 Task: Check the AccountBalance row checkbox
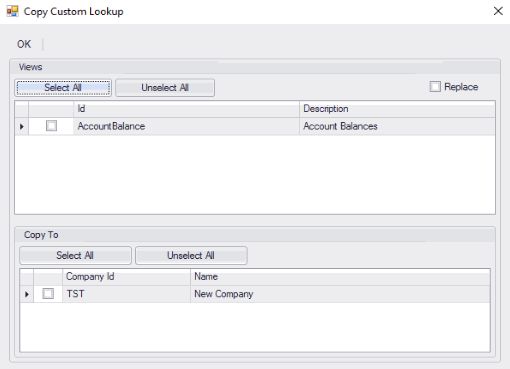[51, 126]
